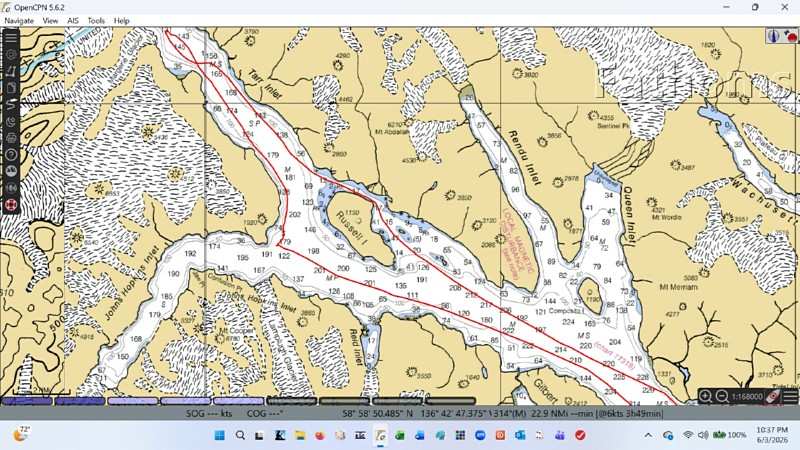Click the OpenCPN taskbar icon
This screenshot has height=450, width=800.
tap(380, 435)
